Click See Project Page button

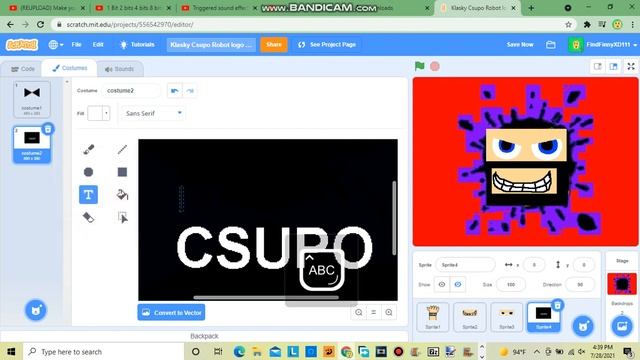tap(327, 44)
